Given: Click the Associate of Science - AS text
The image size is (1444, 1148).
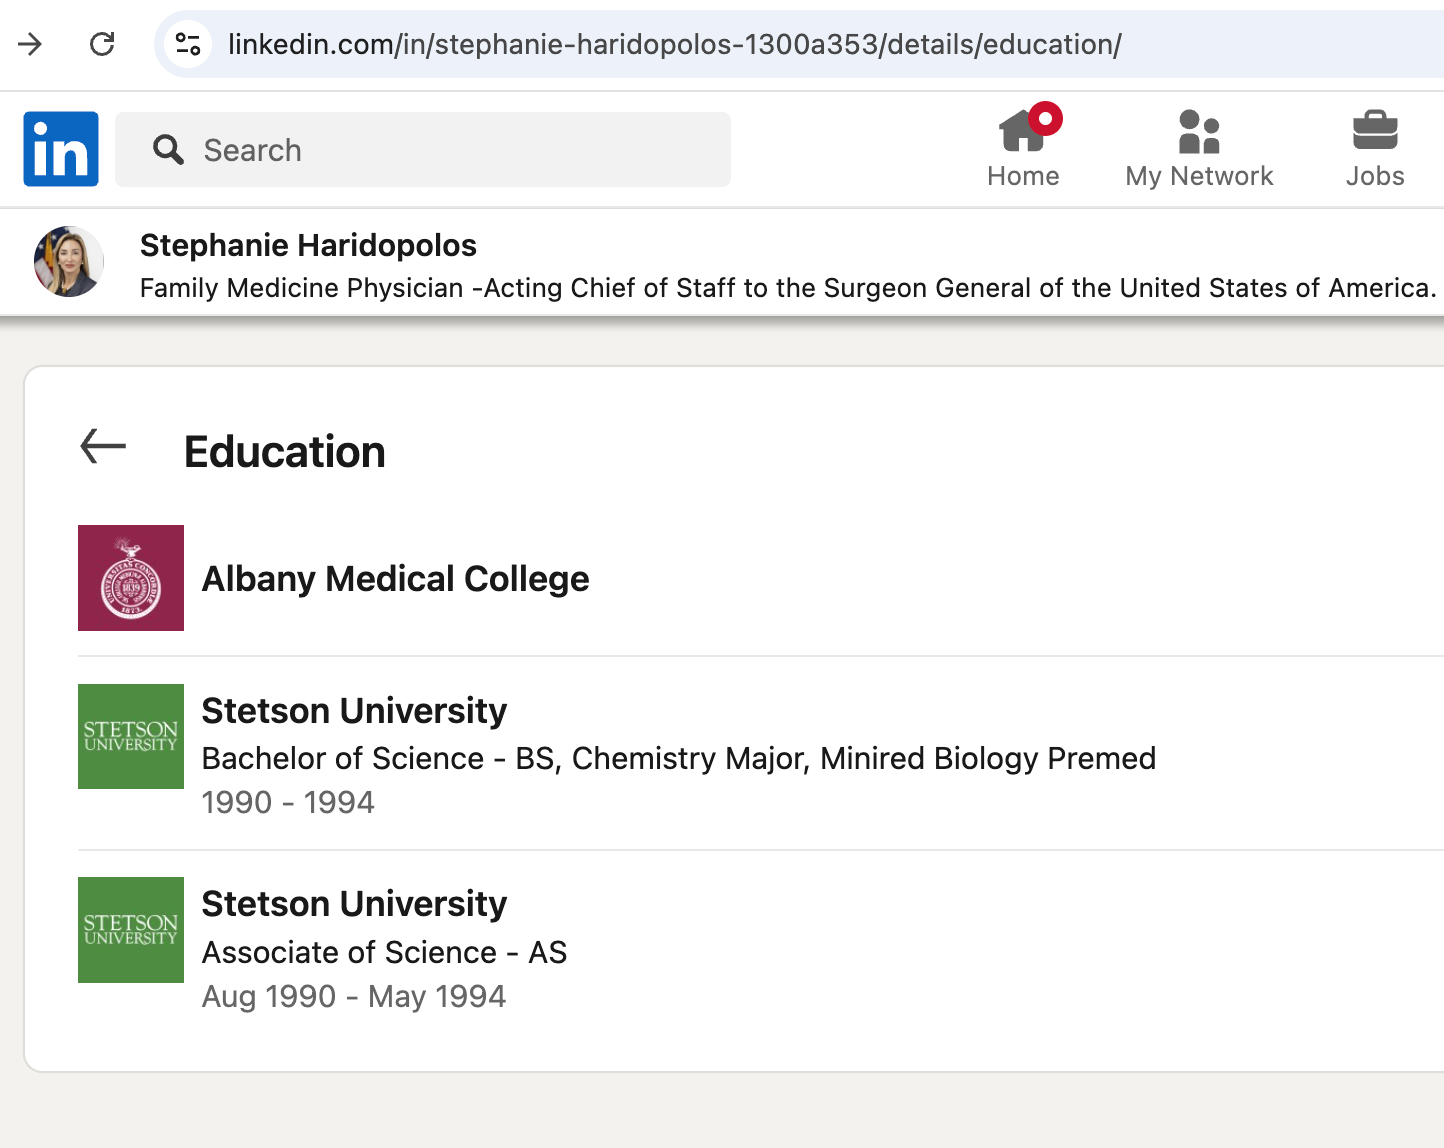Looking at the screenshot, I should [384, 952].
